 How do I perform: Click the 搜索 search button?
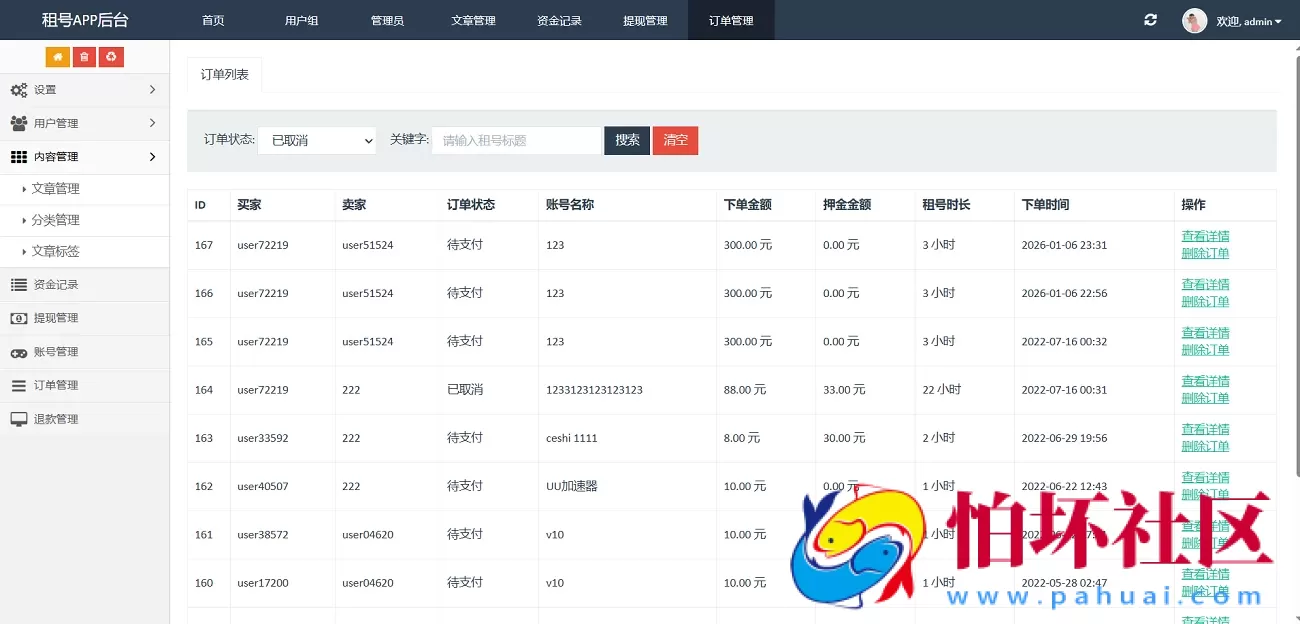point(626,140)
